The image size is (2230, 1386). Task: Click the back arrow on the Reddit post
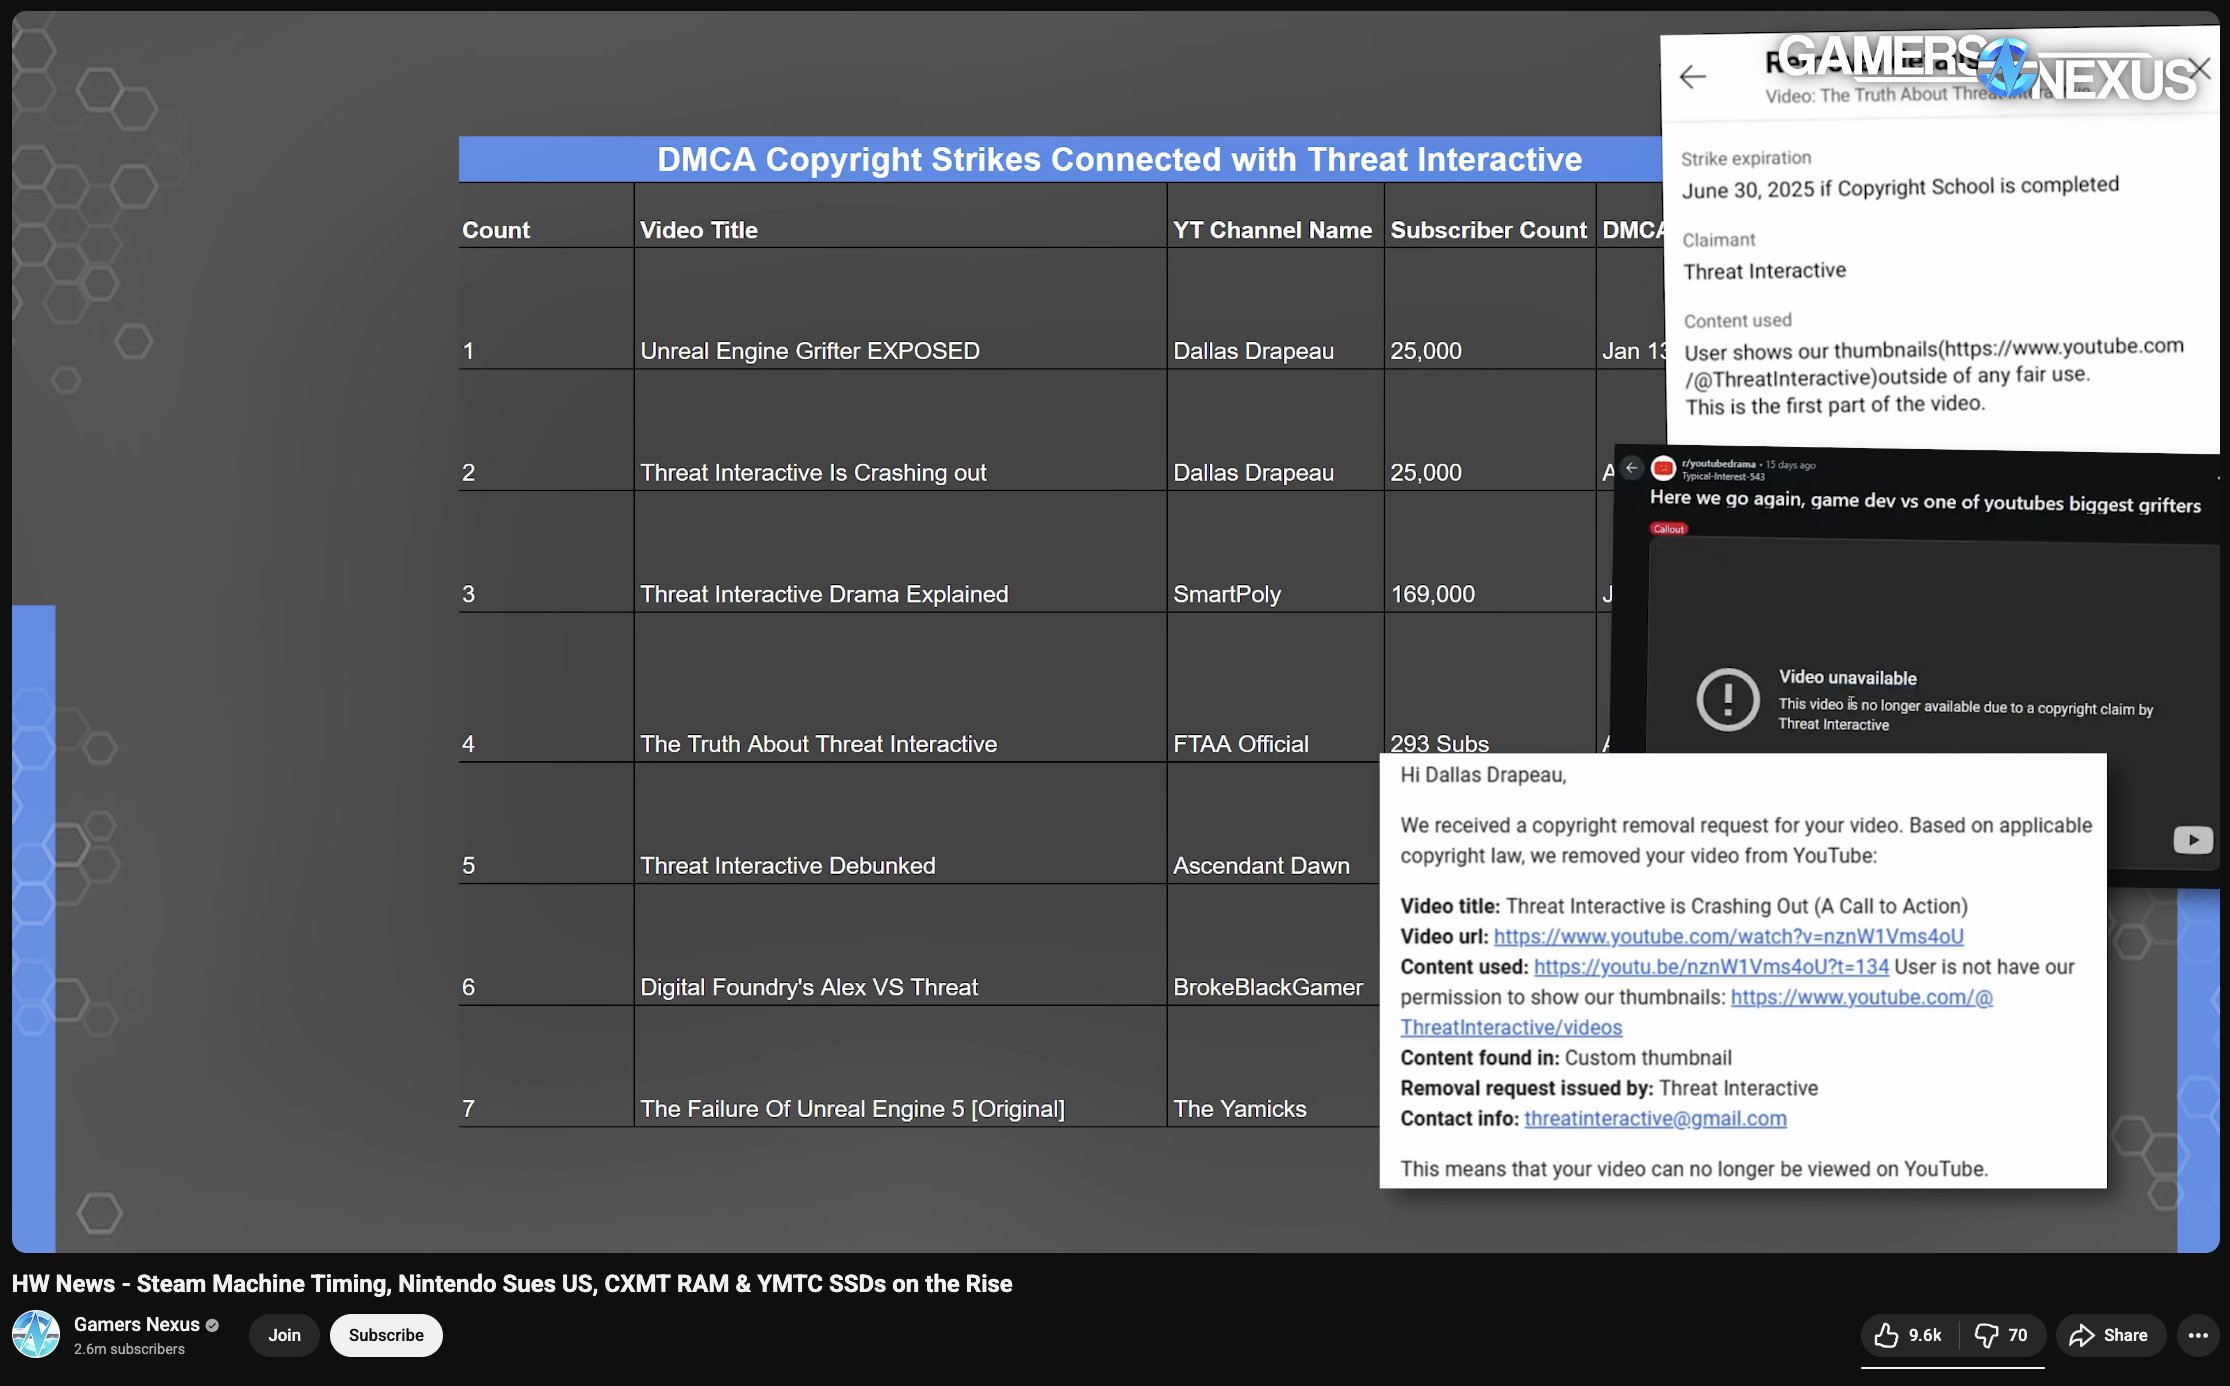[1632, 468]
